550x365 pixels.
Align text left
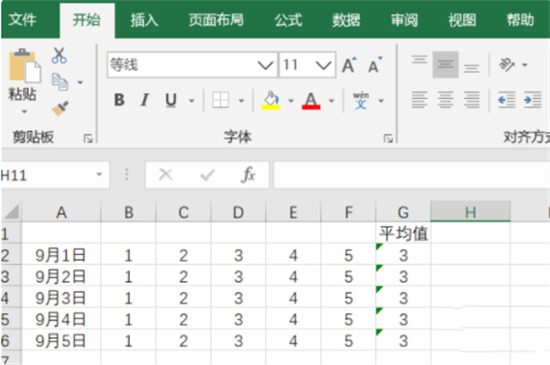(420, 100)
